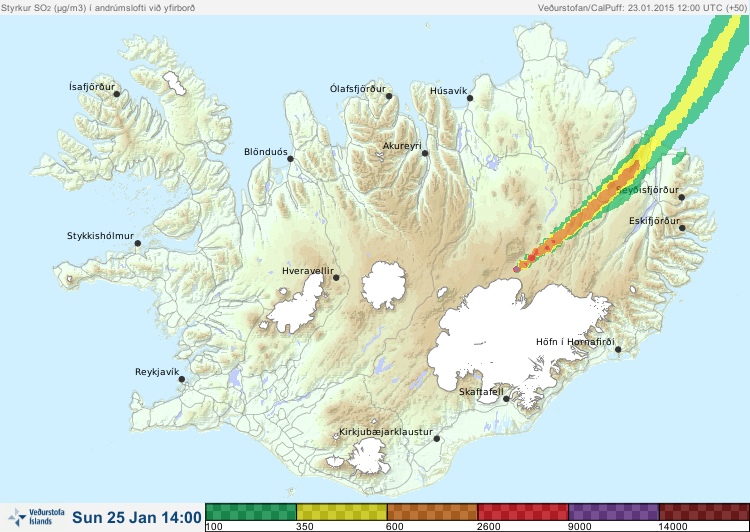Image resolution: width=750 pixels, height=532 pixels.
Task: Click the Skaftafell location dot
Action: (x=506, y=399)
